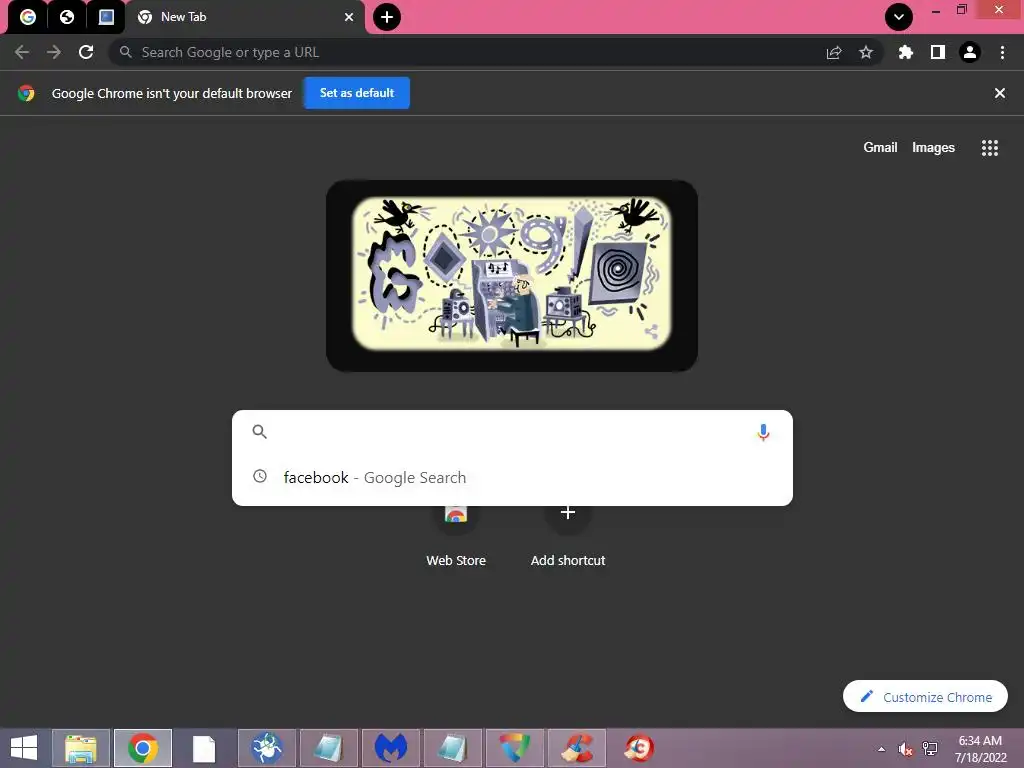Click the muted volume tray icon

pyautogui.click(x=905, y=749)
